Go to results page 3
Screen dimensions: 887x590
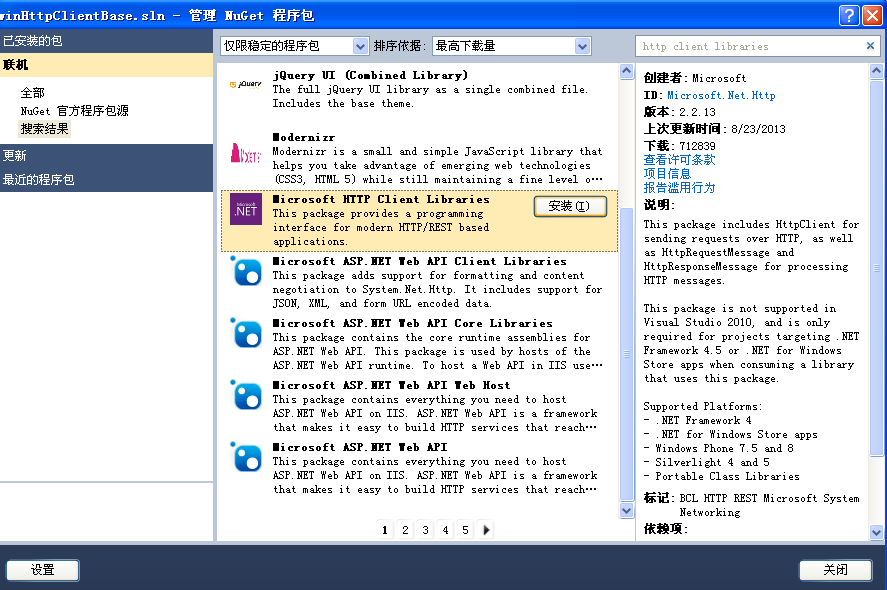point(425,530)
